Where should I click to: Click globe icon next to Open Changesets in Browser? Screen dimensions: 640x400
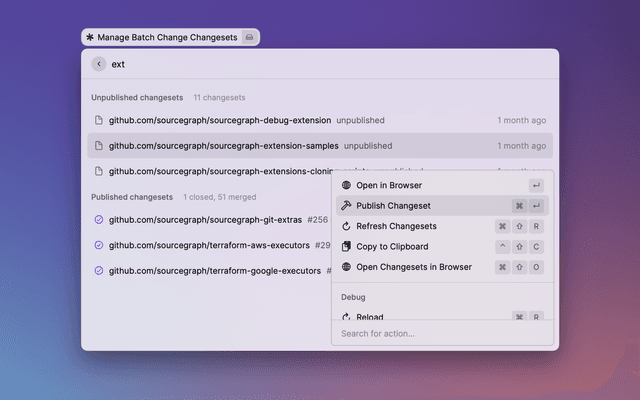pyautogui.click(x=346, y=267)
